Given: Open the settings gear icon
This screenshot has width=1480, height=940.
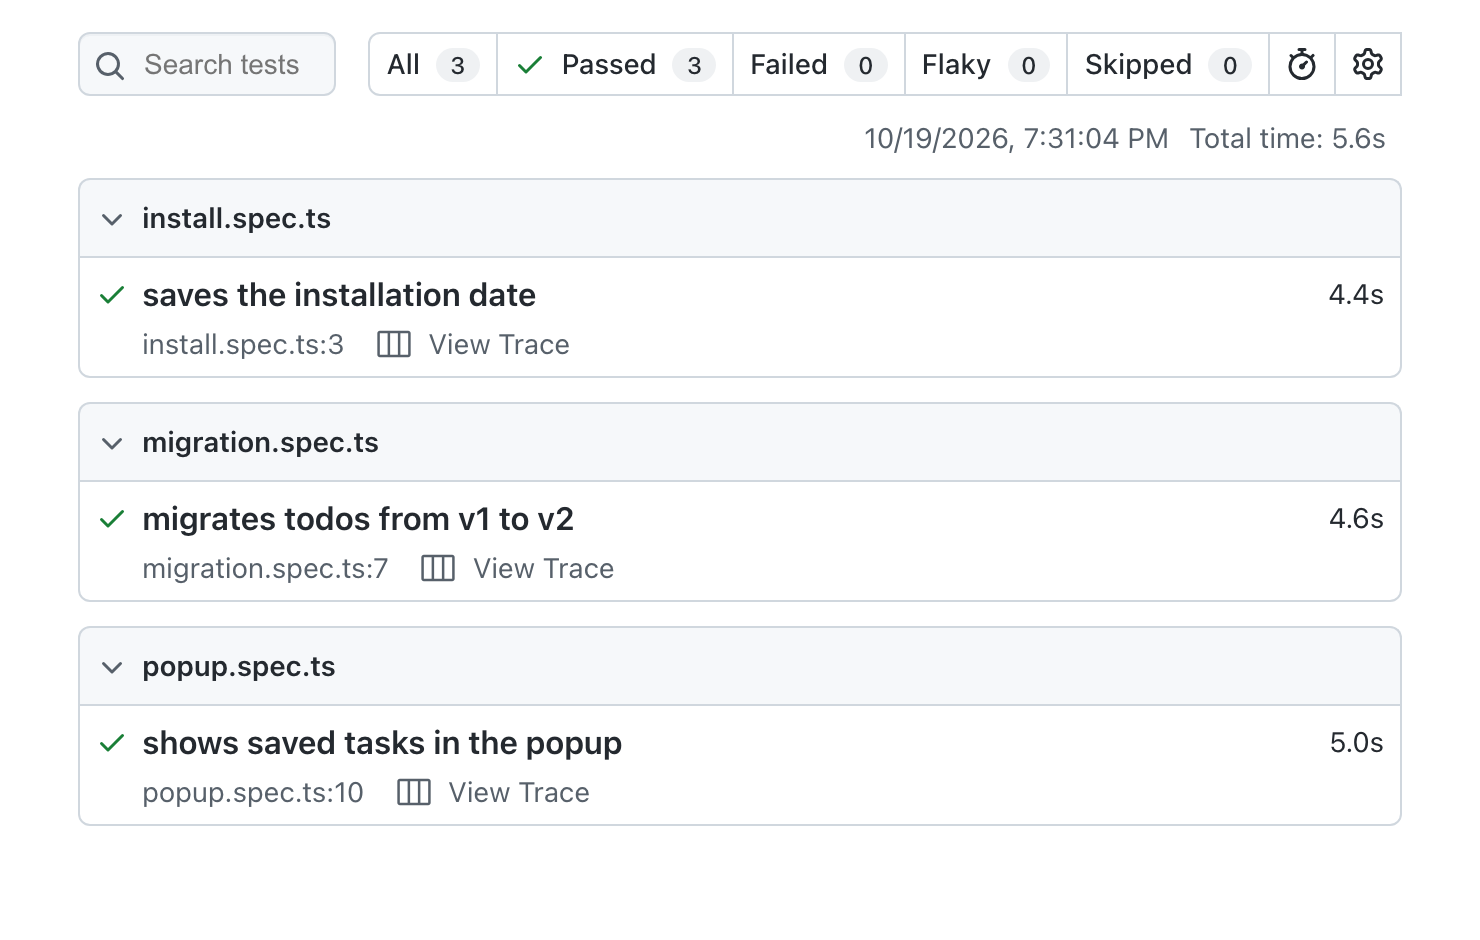Looking at the screenshot, I should 1367,65.
